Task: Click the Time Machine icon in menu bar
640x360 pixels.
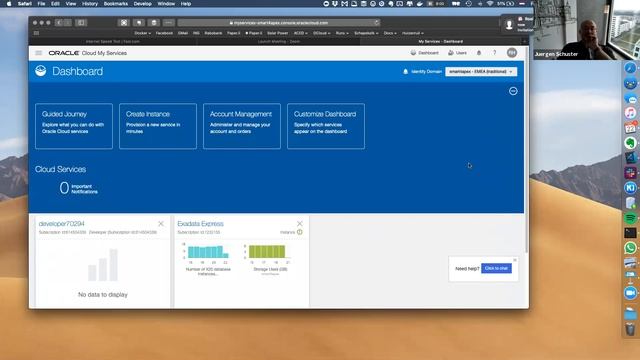Action: coord(469,4)
